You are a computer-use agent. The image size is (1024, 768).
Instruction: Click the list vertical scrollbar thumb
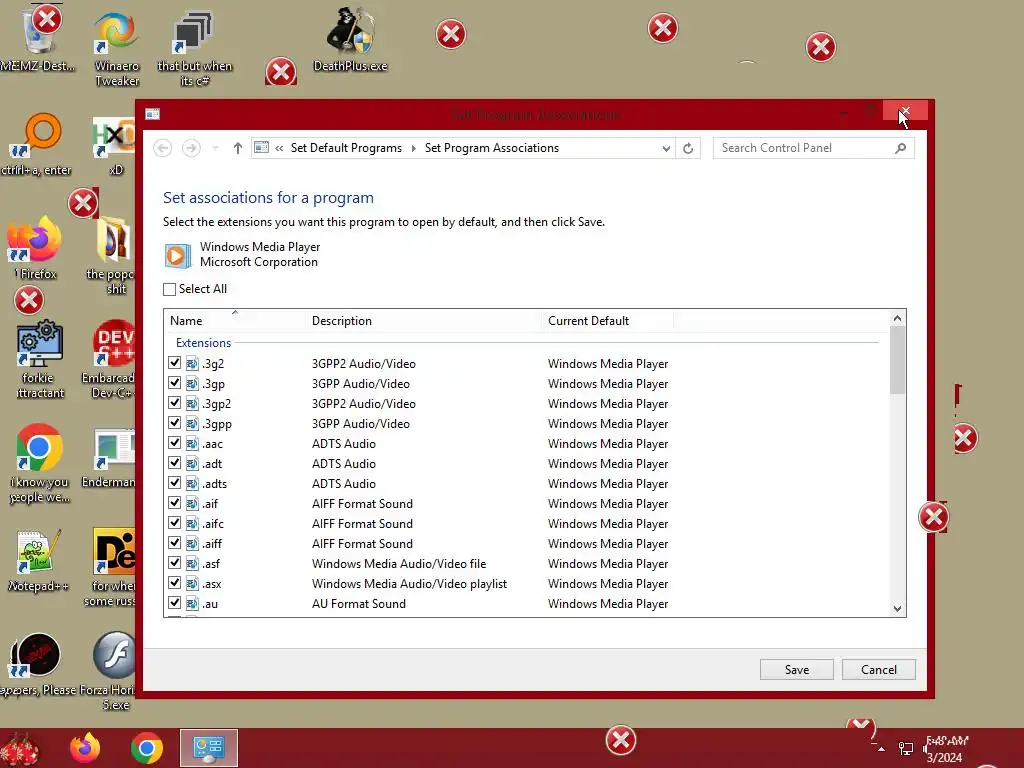point(897,360)
